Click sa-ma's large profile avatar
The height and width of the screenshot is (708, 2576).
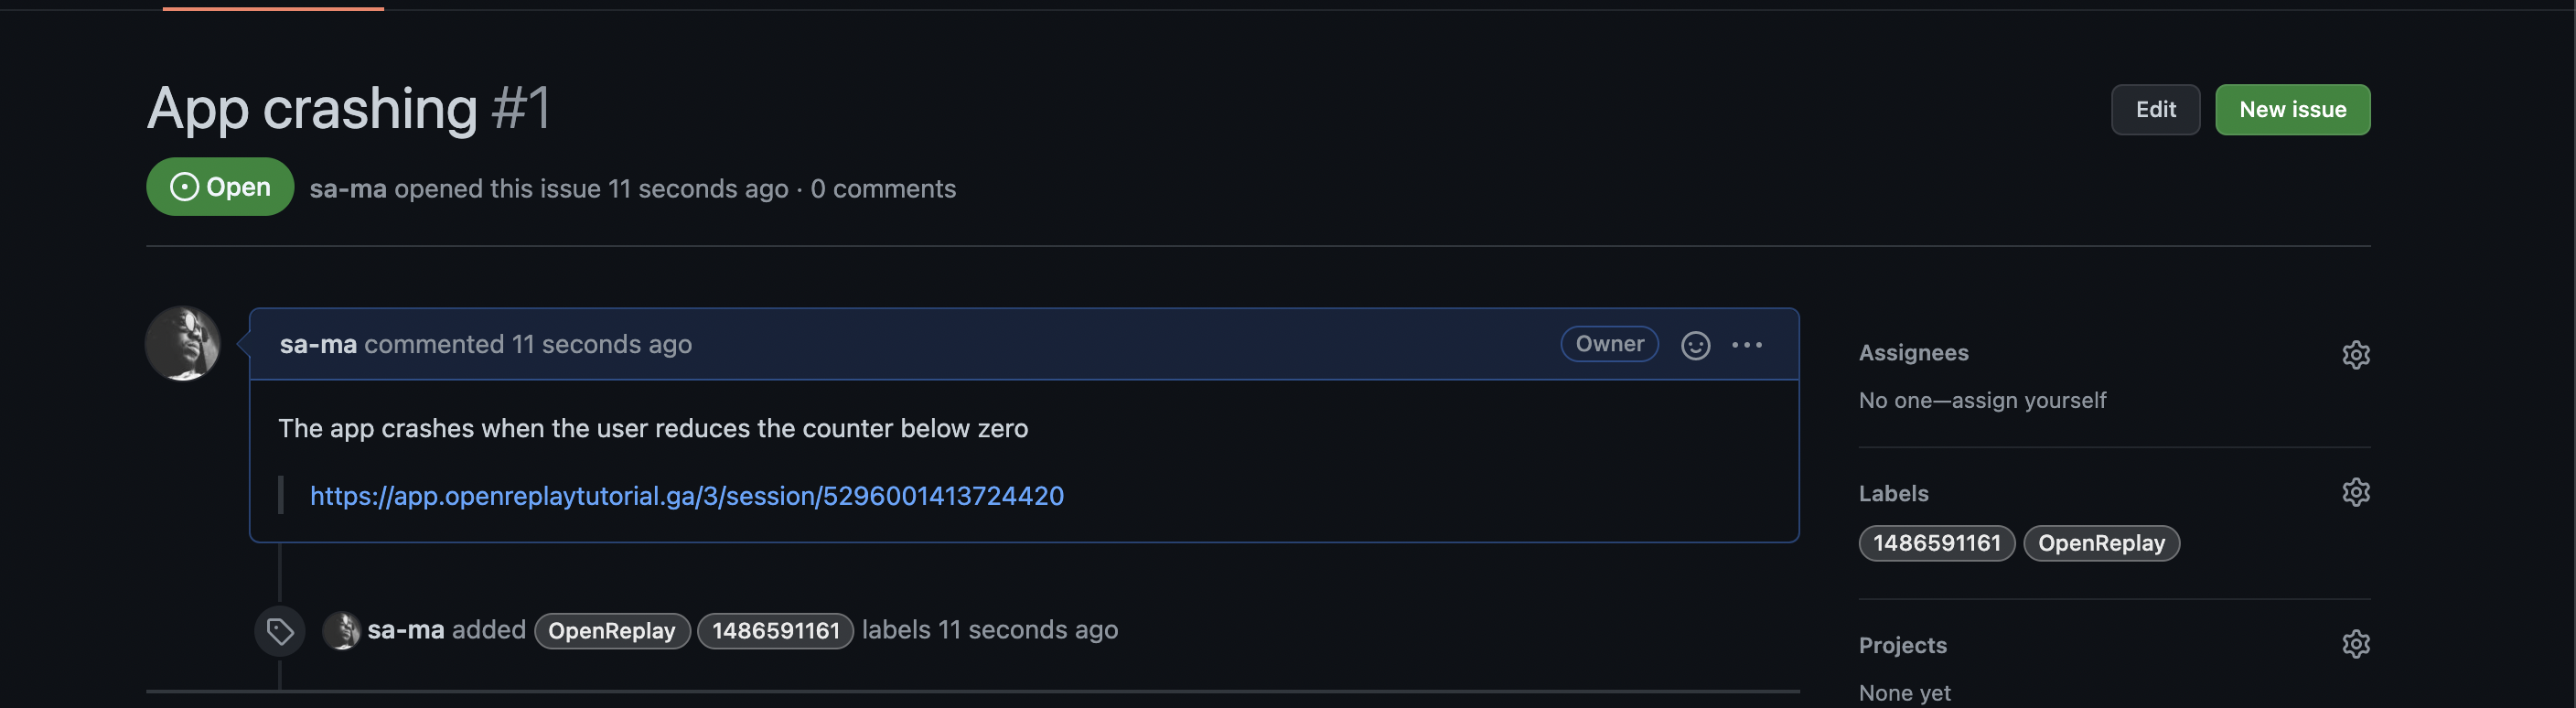tap(183, 343)
